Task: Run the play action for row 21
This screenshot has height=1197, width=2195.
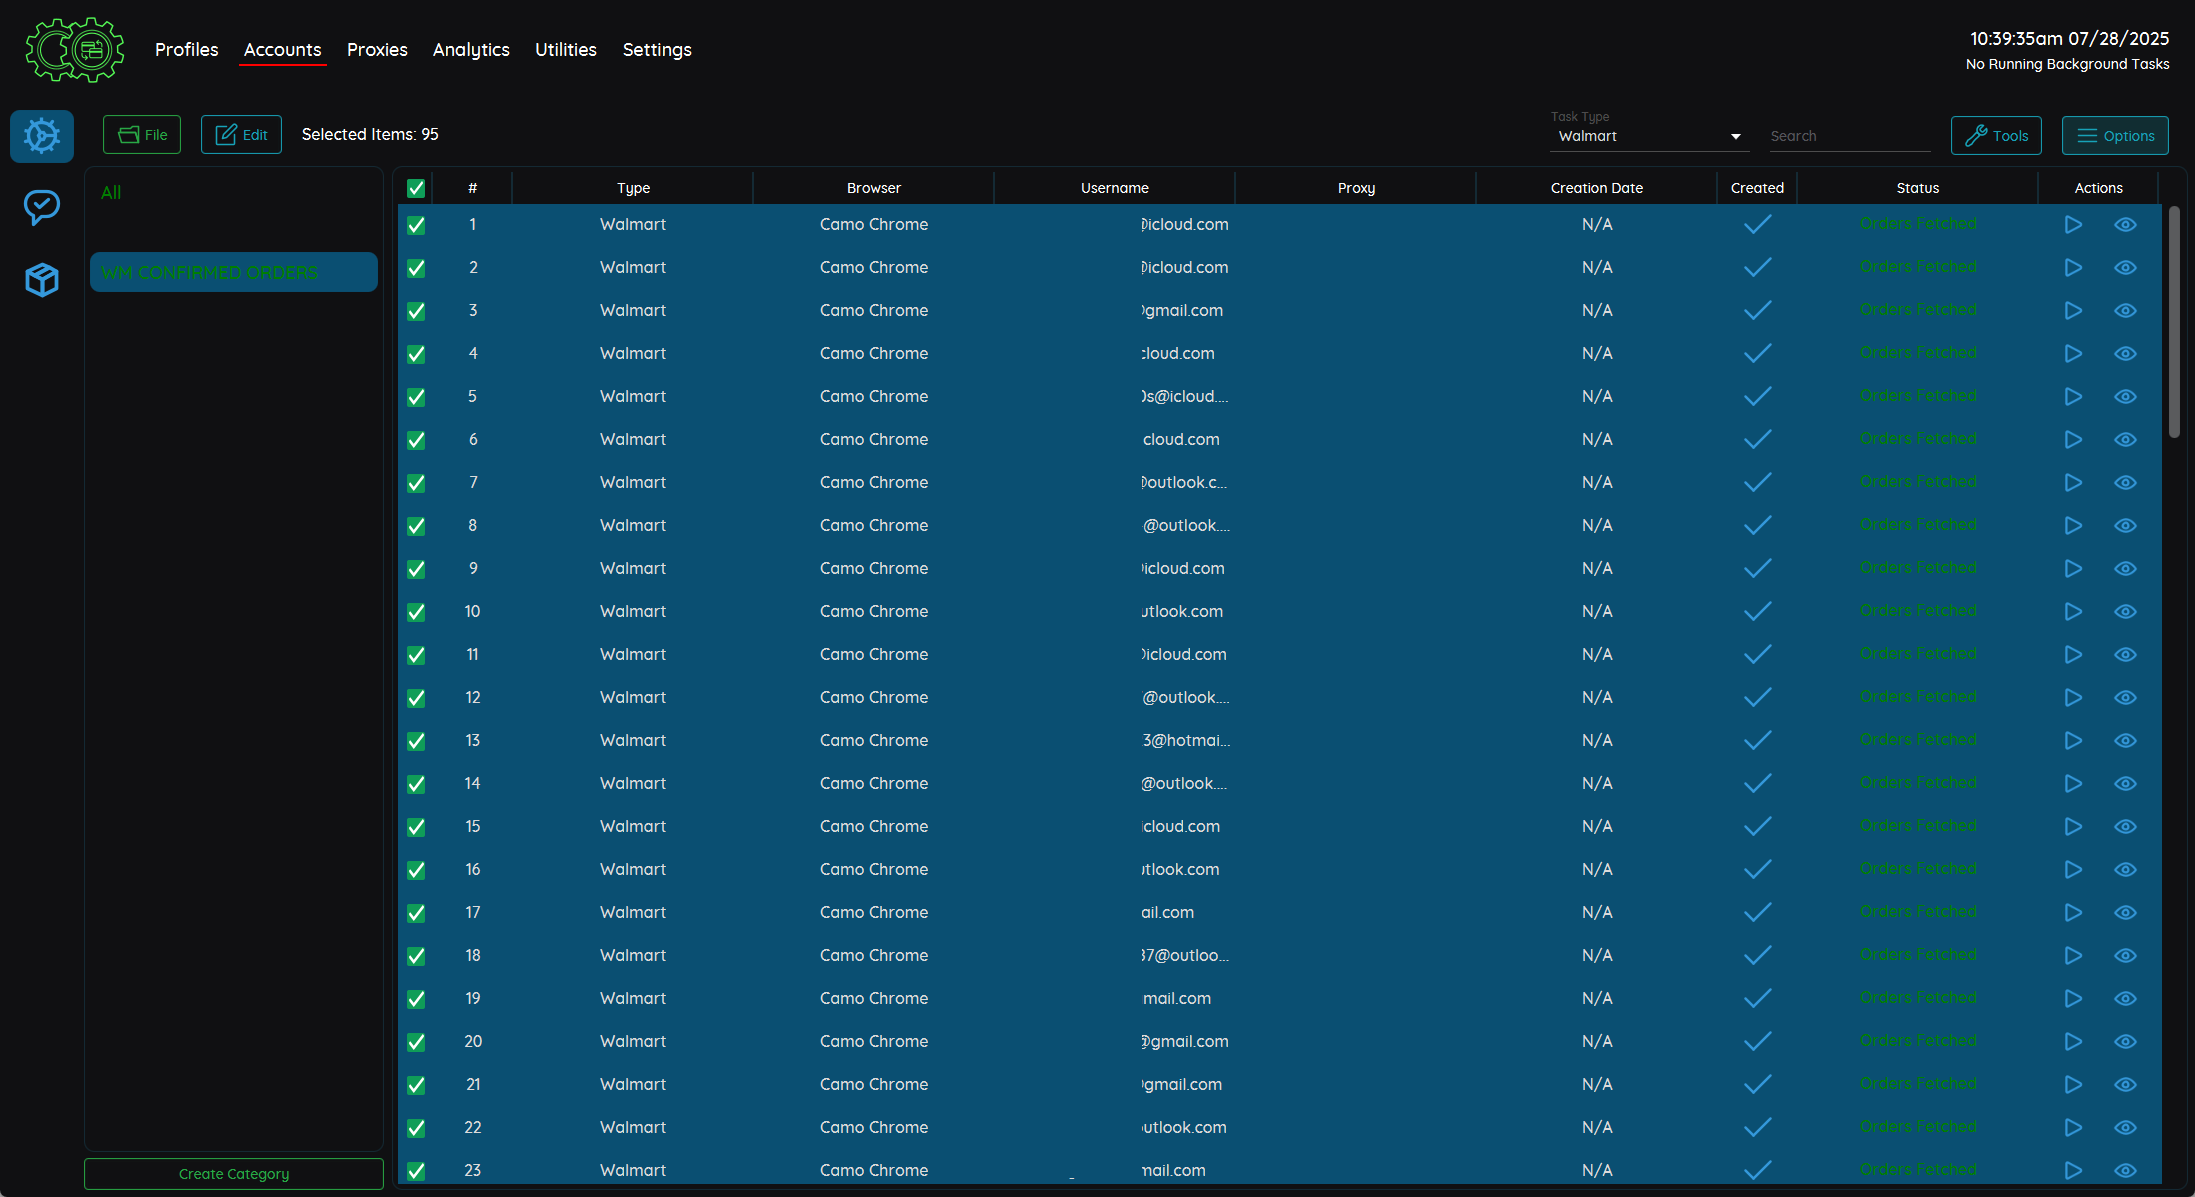Action: 2073,1085
